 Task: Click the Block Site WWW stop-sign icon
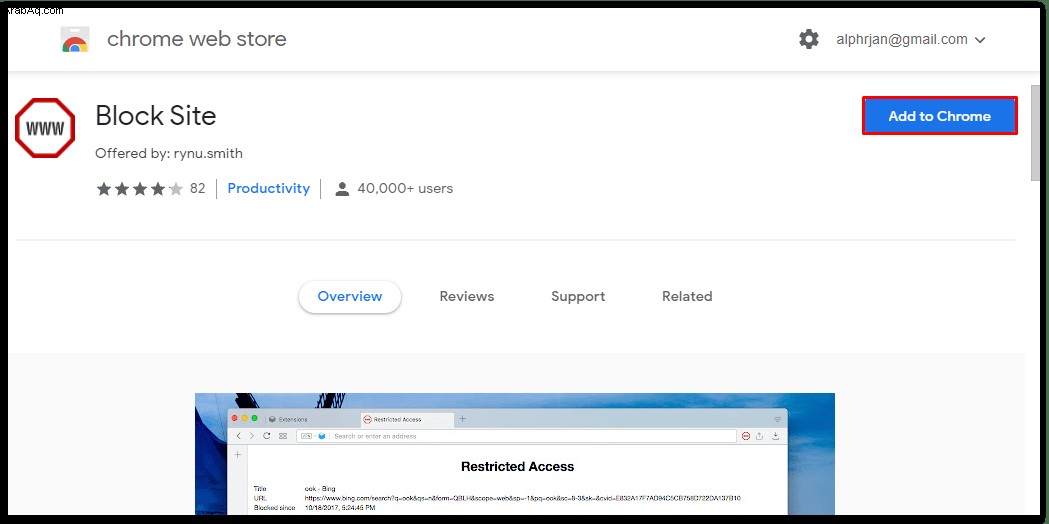click(x=45, y=128)
